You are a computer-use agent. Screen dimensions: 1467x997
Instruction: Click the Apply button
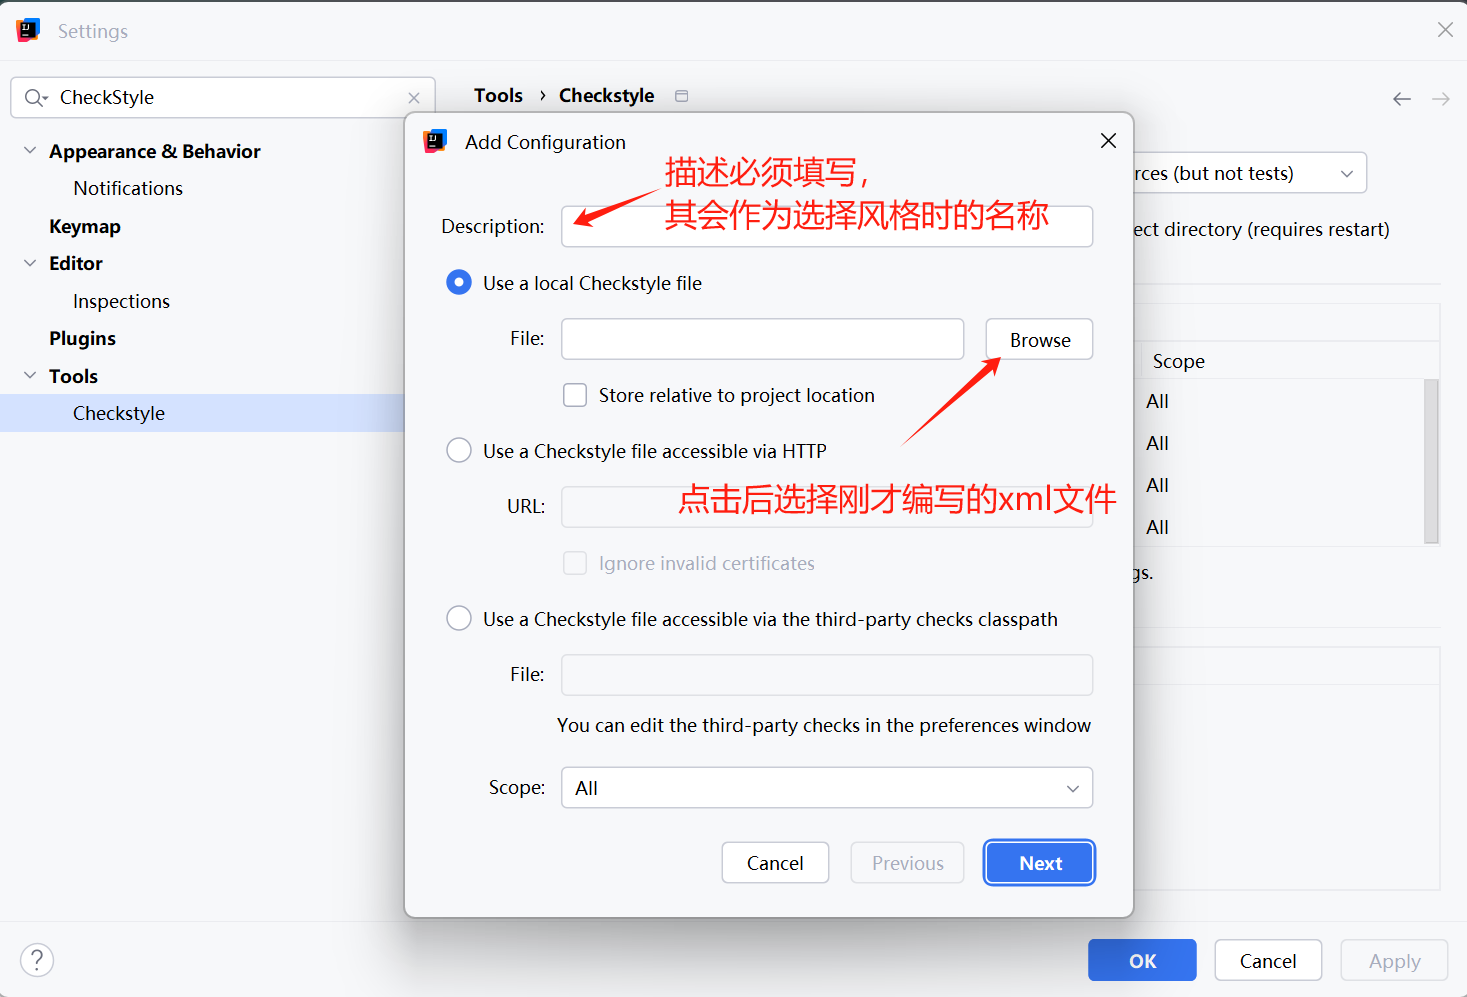pyautogui.click(x=1394, y=960)
